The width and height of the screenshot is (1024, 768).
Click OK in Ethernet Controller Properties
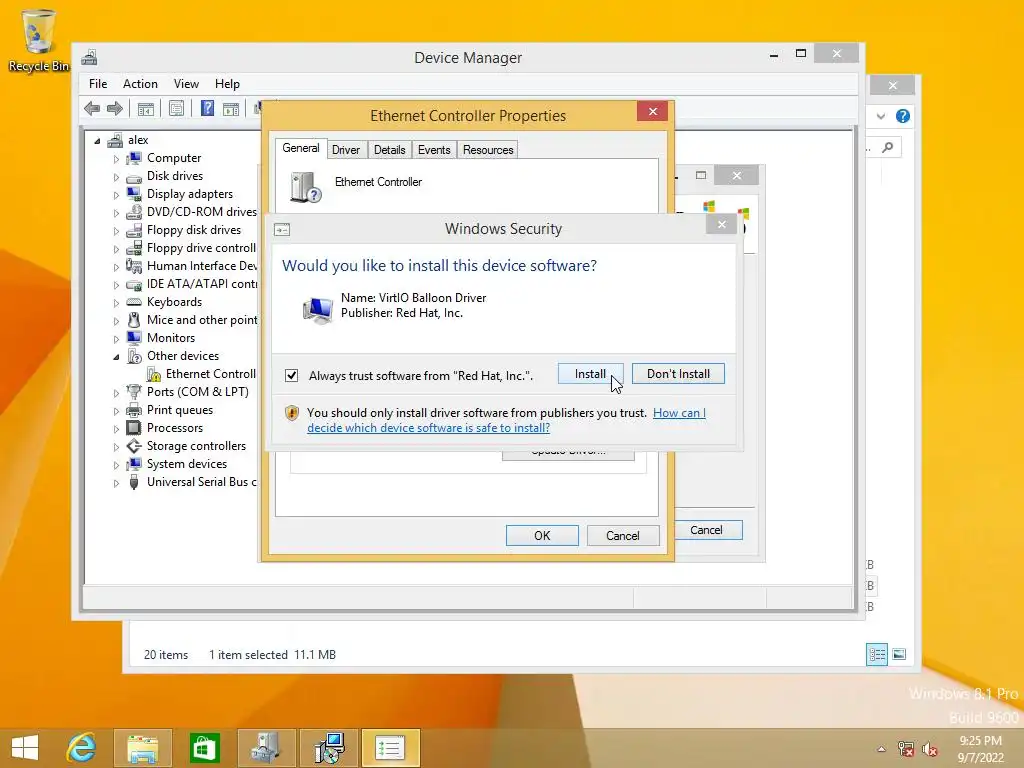(542, 536)
